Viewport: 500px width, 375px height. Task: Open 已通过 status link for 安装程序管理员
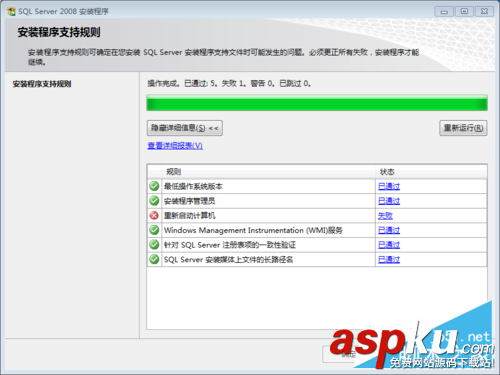tap(389, 201)
